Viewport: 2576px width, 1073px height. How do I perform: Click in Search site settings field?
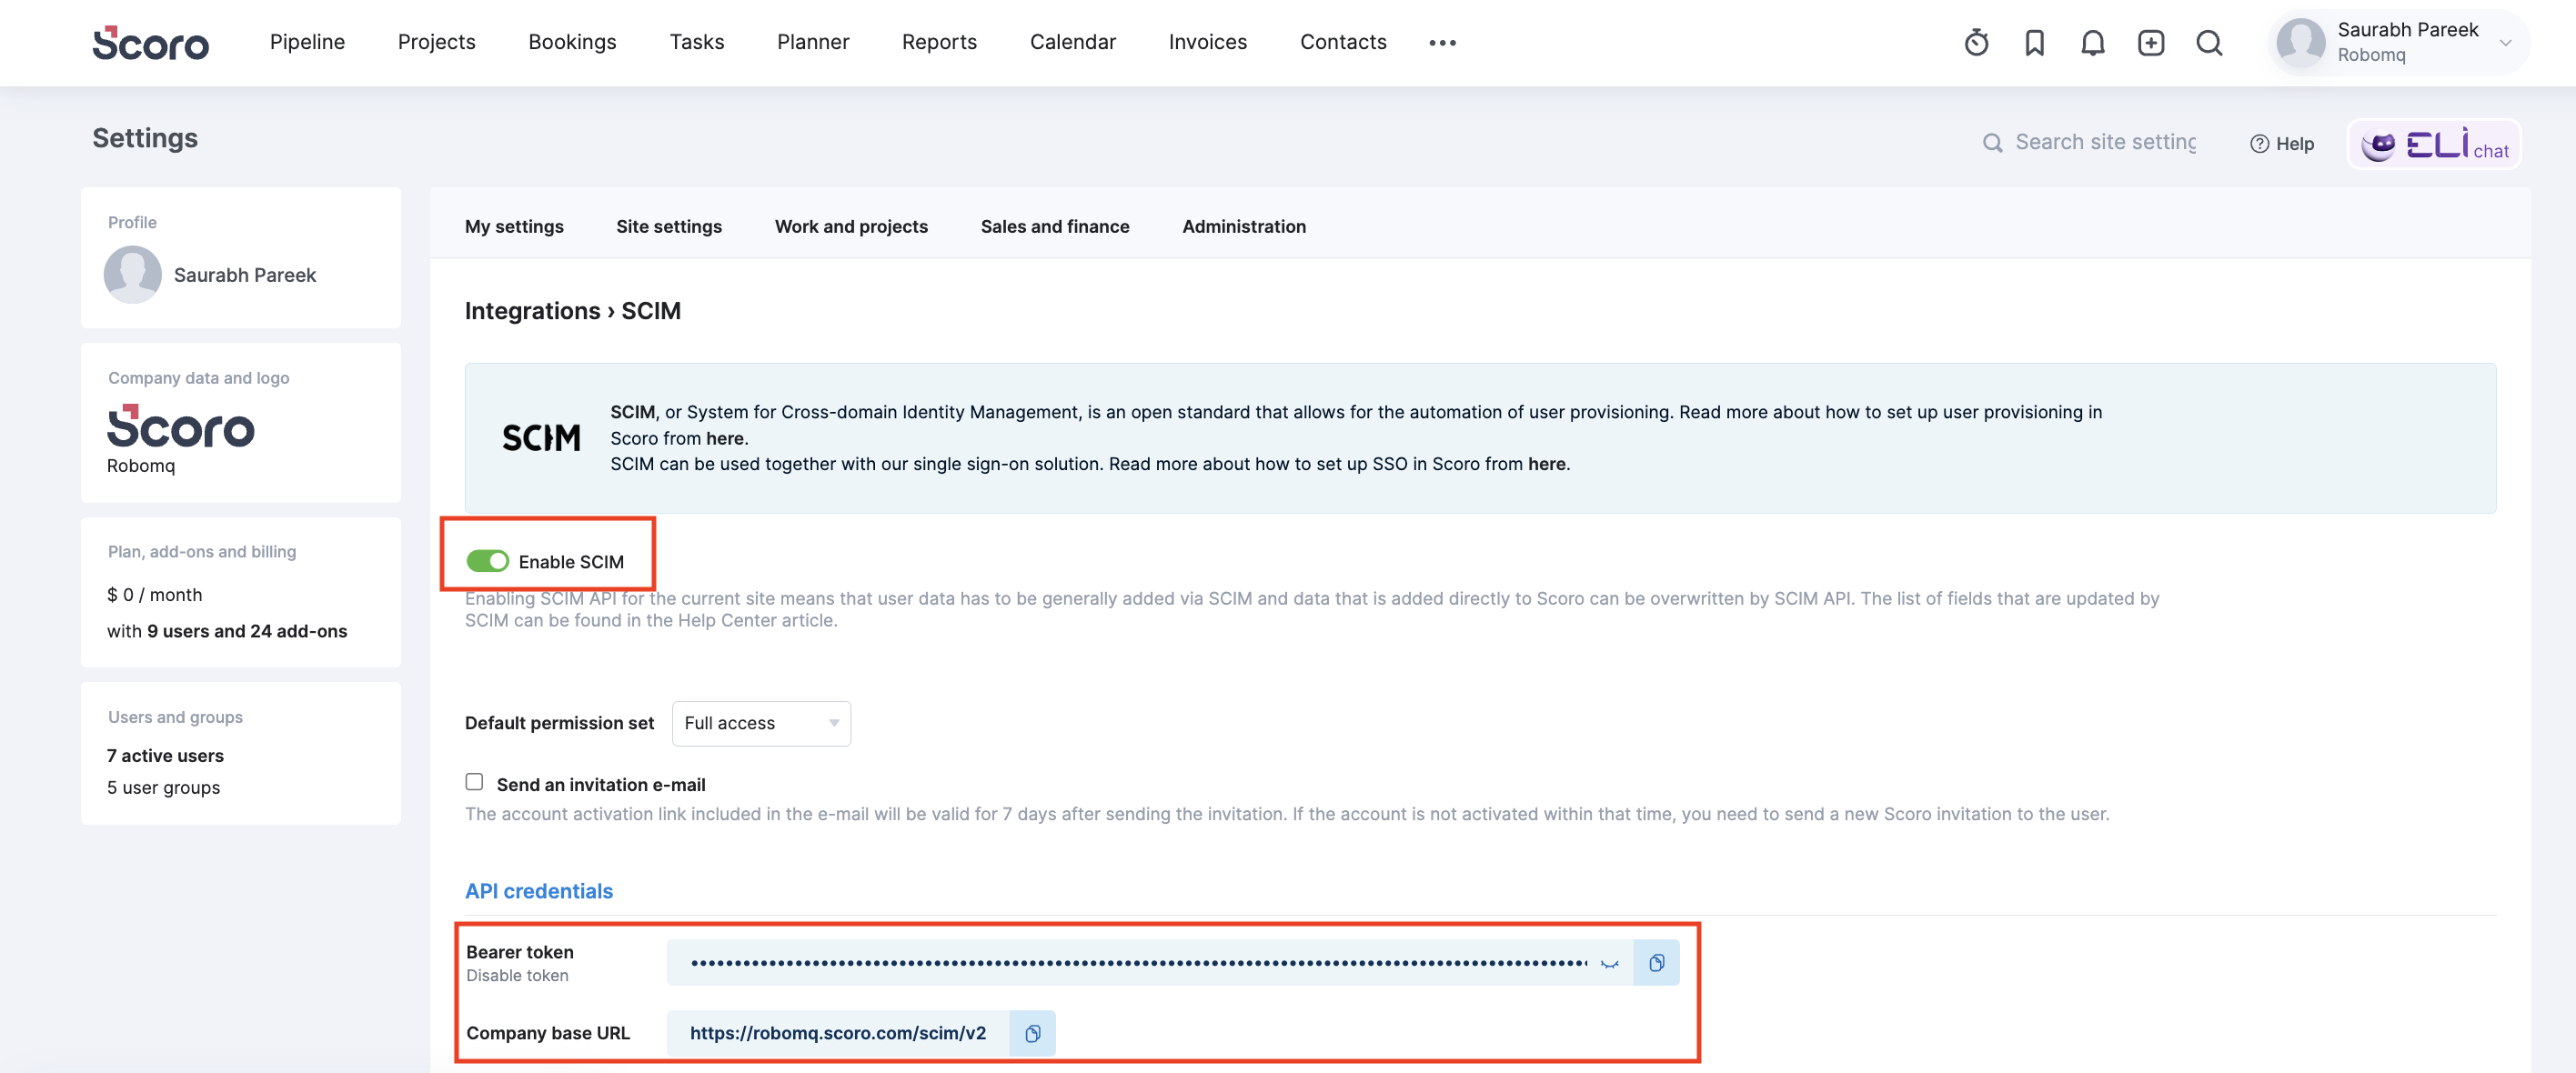2104,142
